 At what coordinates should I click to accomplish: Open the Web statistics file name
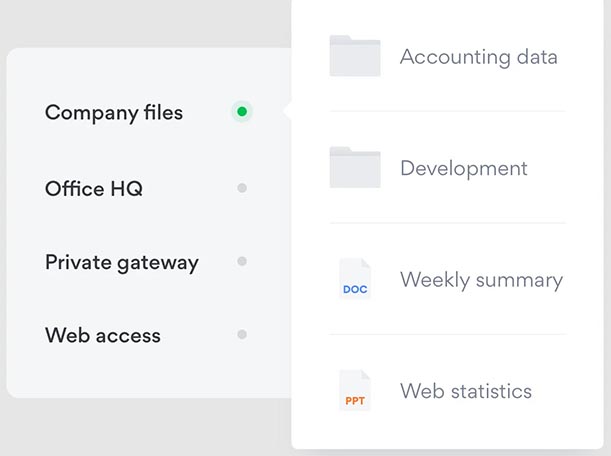tap(466, 391)
